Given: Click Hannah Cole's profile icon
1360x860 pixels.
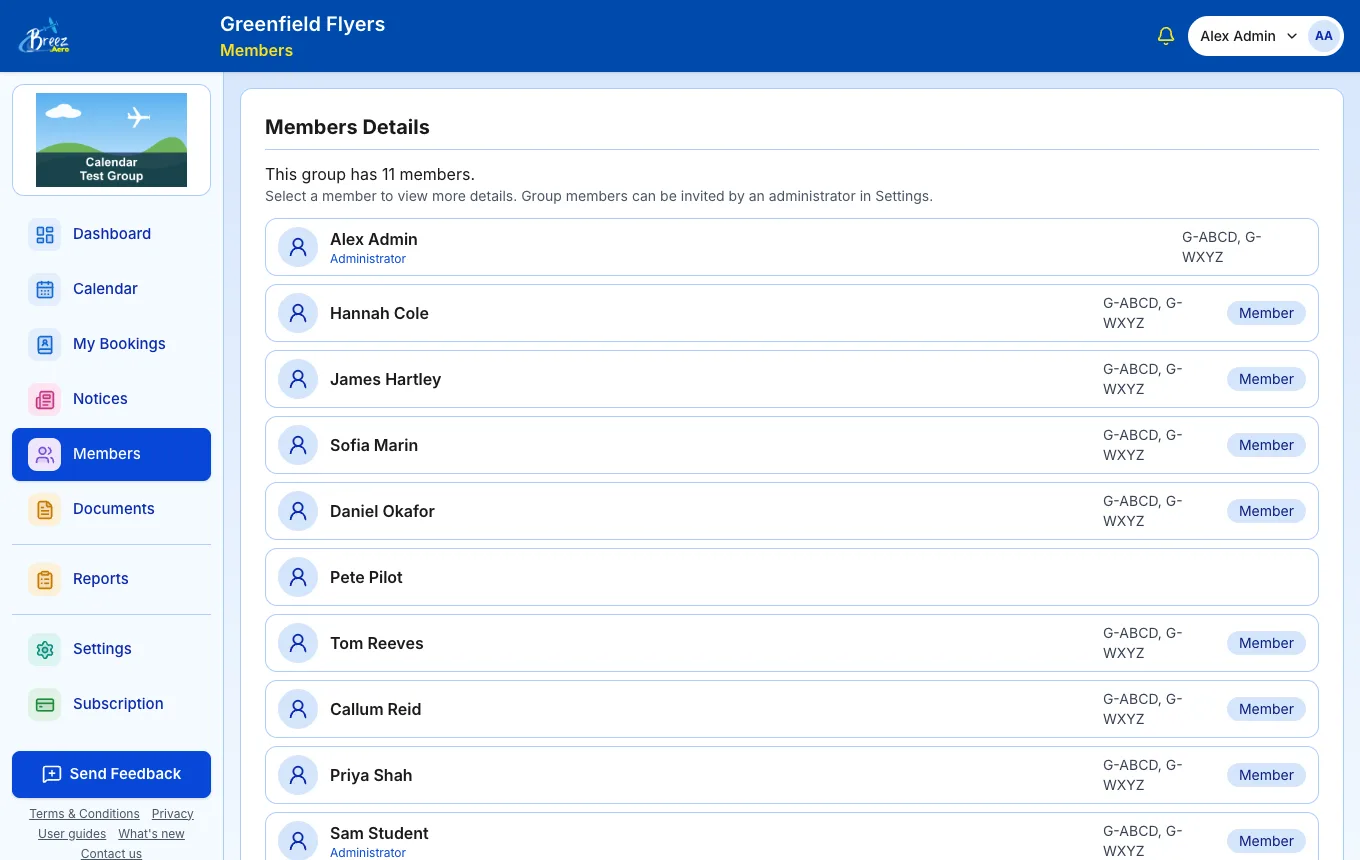Looking at the screenshot, I should pyautogui.click(x=298, y=313).
